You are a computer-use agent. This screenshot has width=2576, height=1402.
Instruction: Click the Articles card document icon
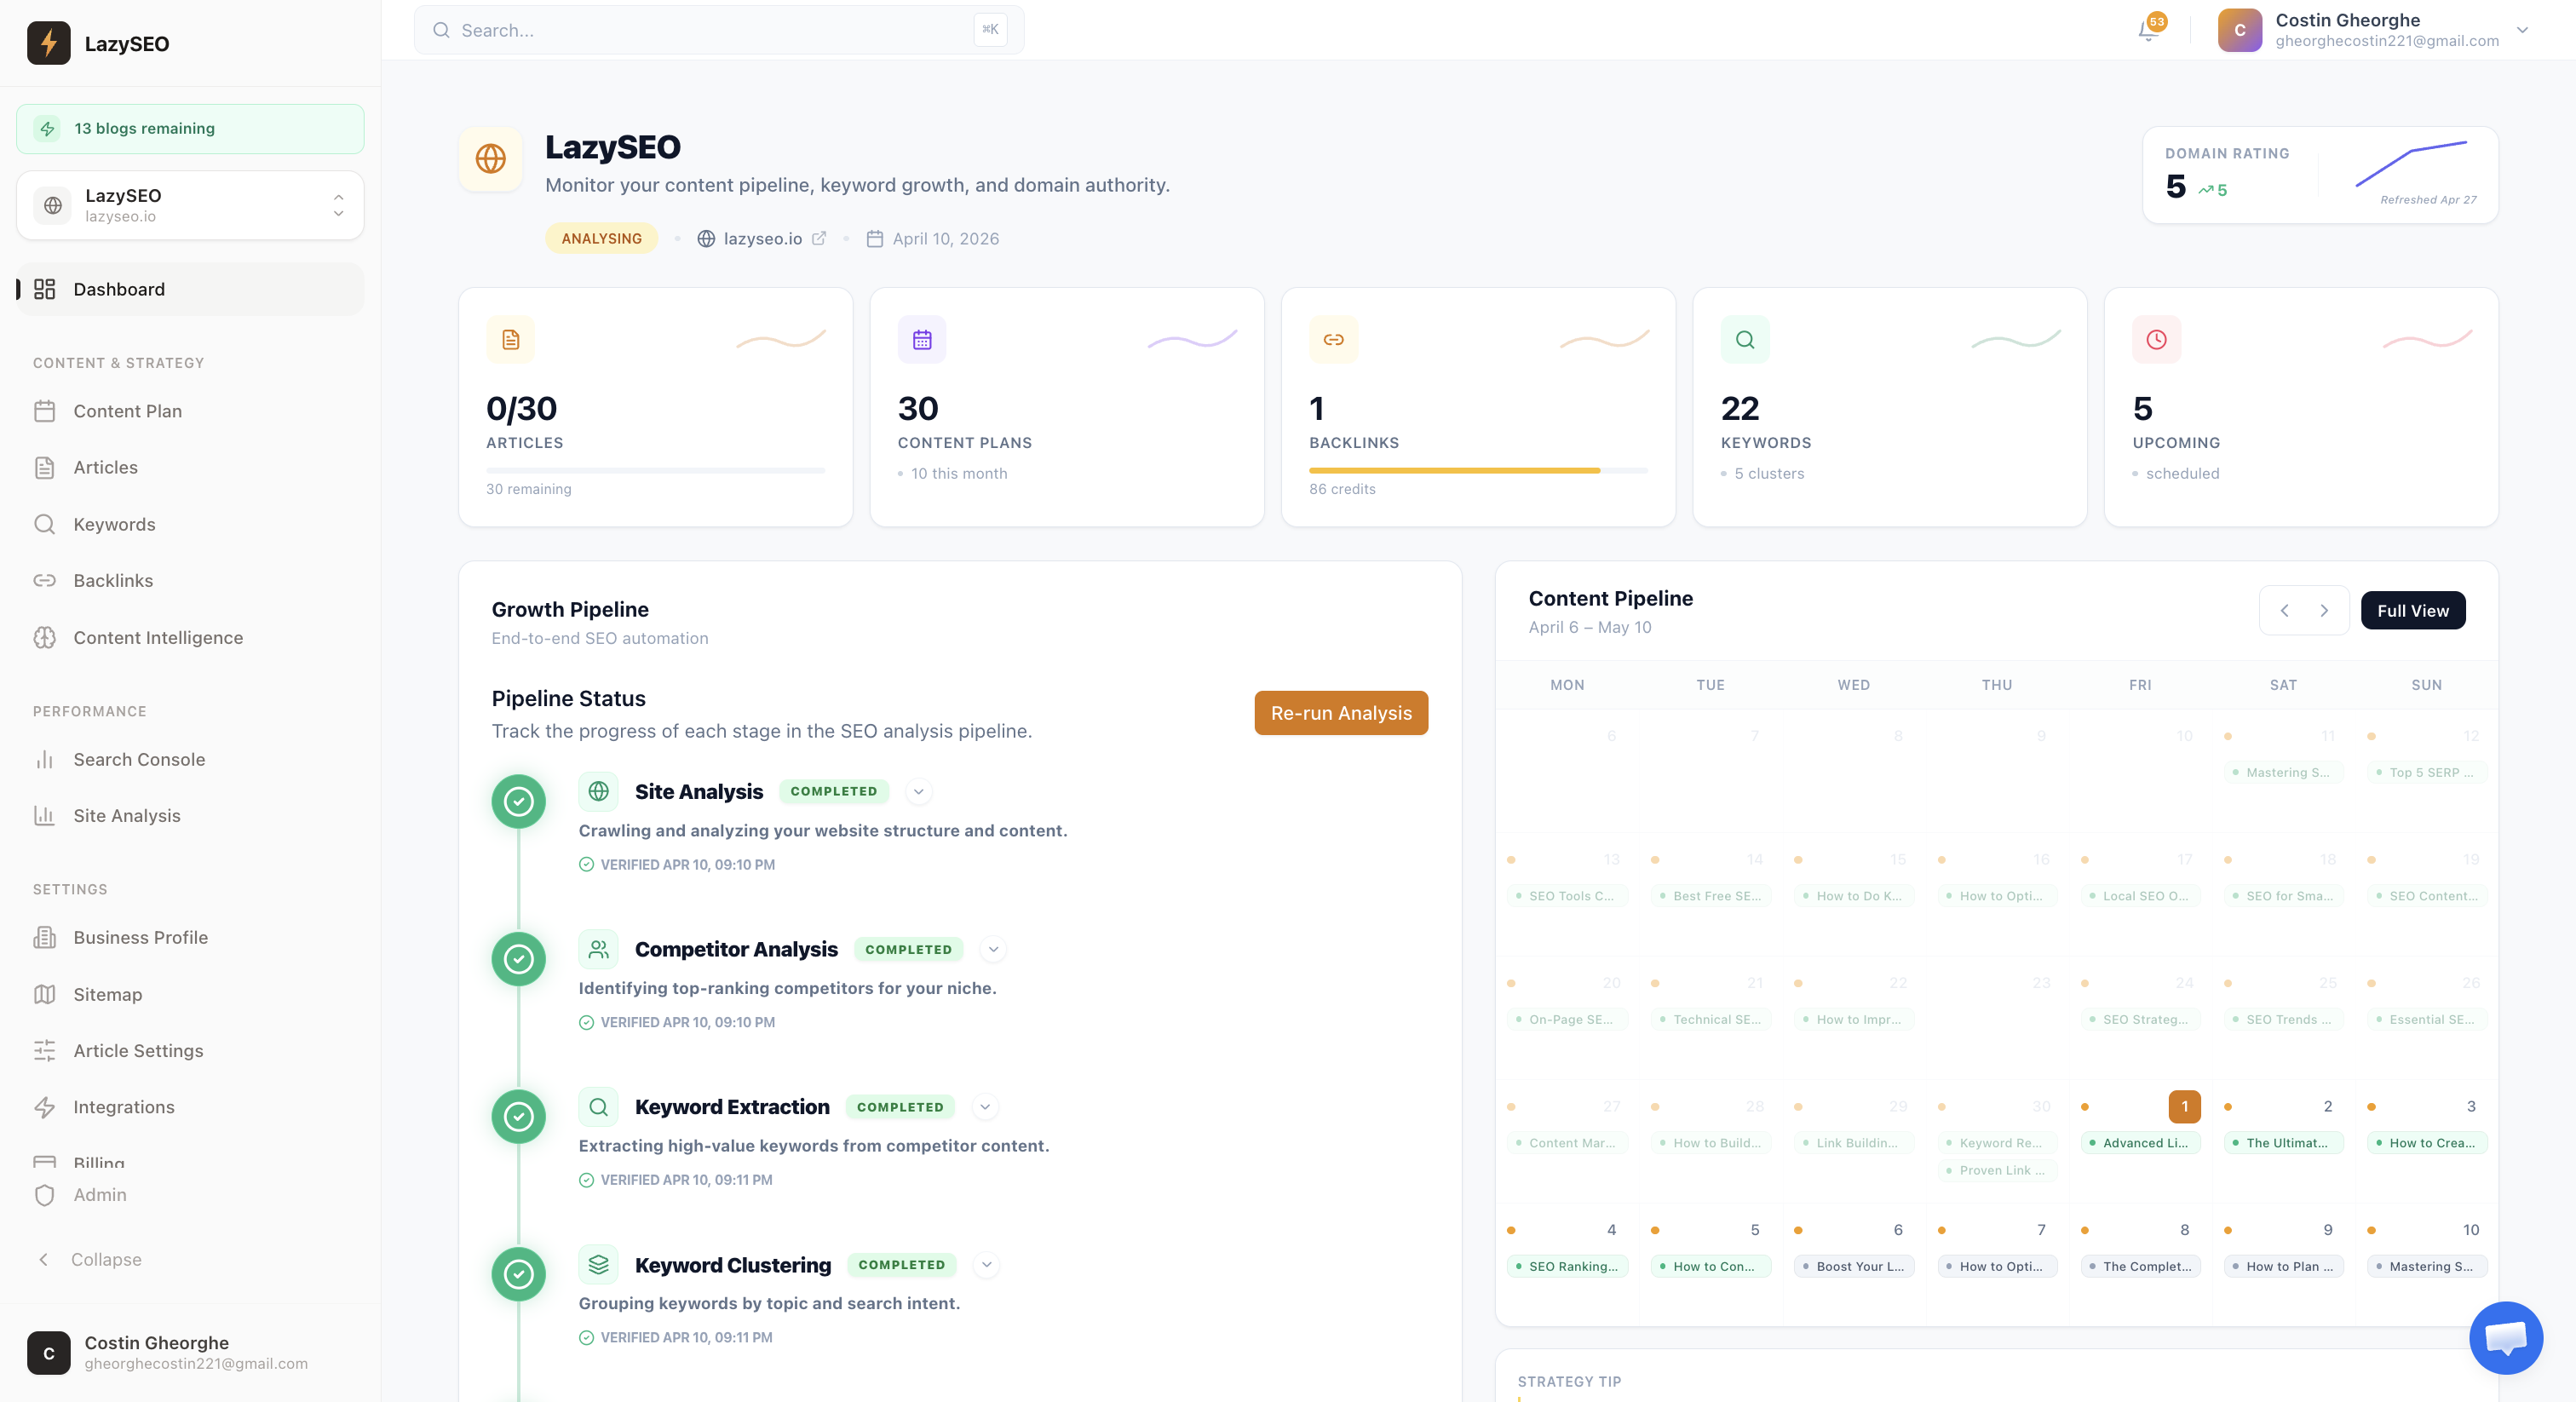510,340
